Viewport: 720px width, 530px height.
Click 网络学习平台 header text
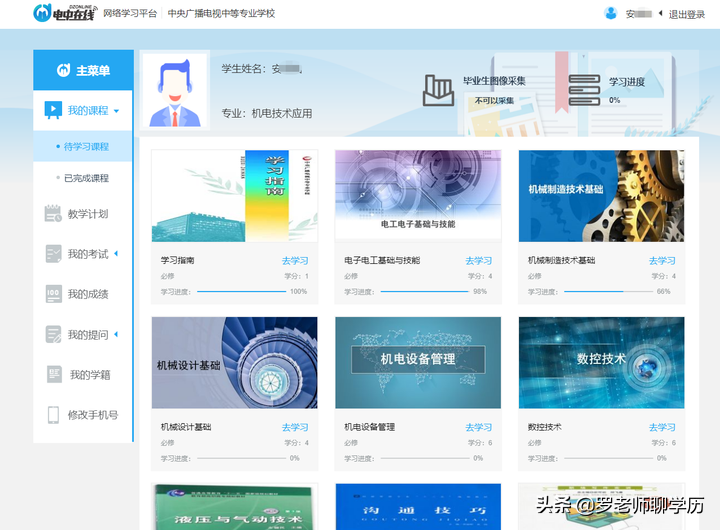click(x=130, y=13)
